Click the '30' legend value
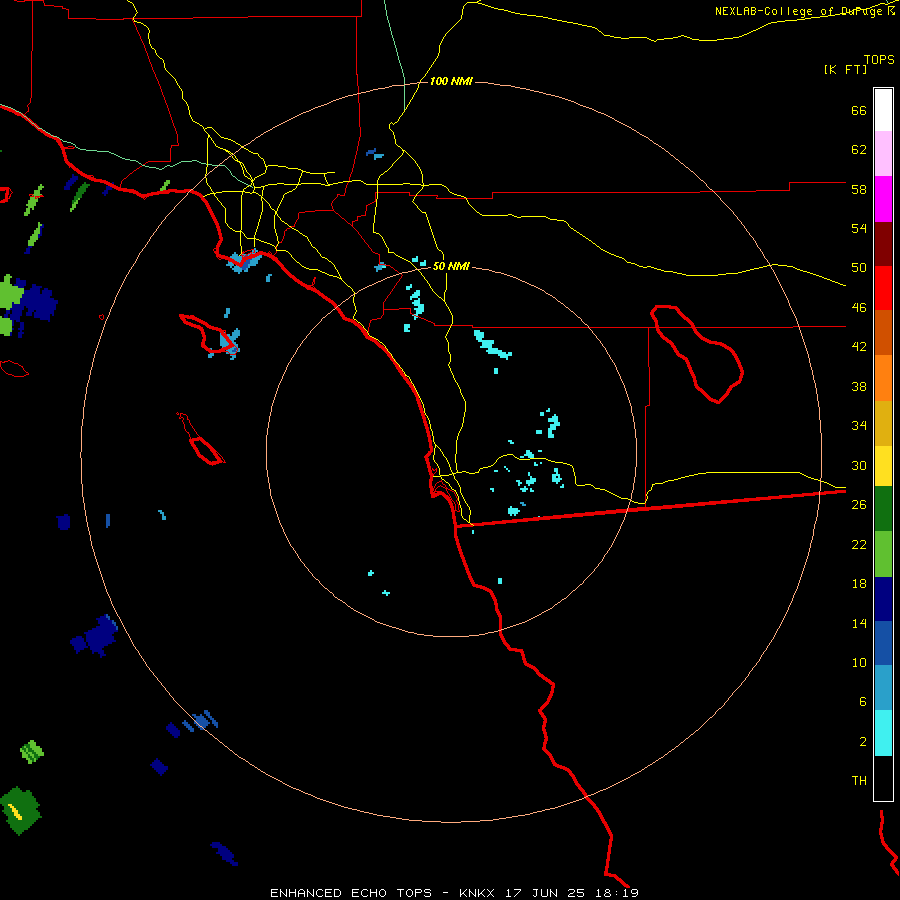Image resolution: width=900 pixels, height=900 pixels. (859, 465)
